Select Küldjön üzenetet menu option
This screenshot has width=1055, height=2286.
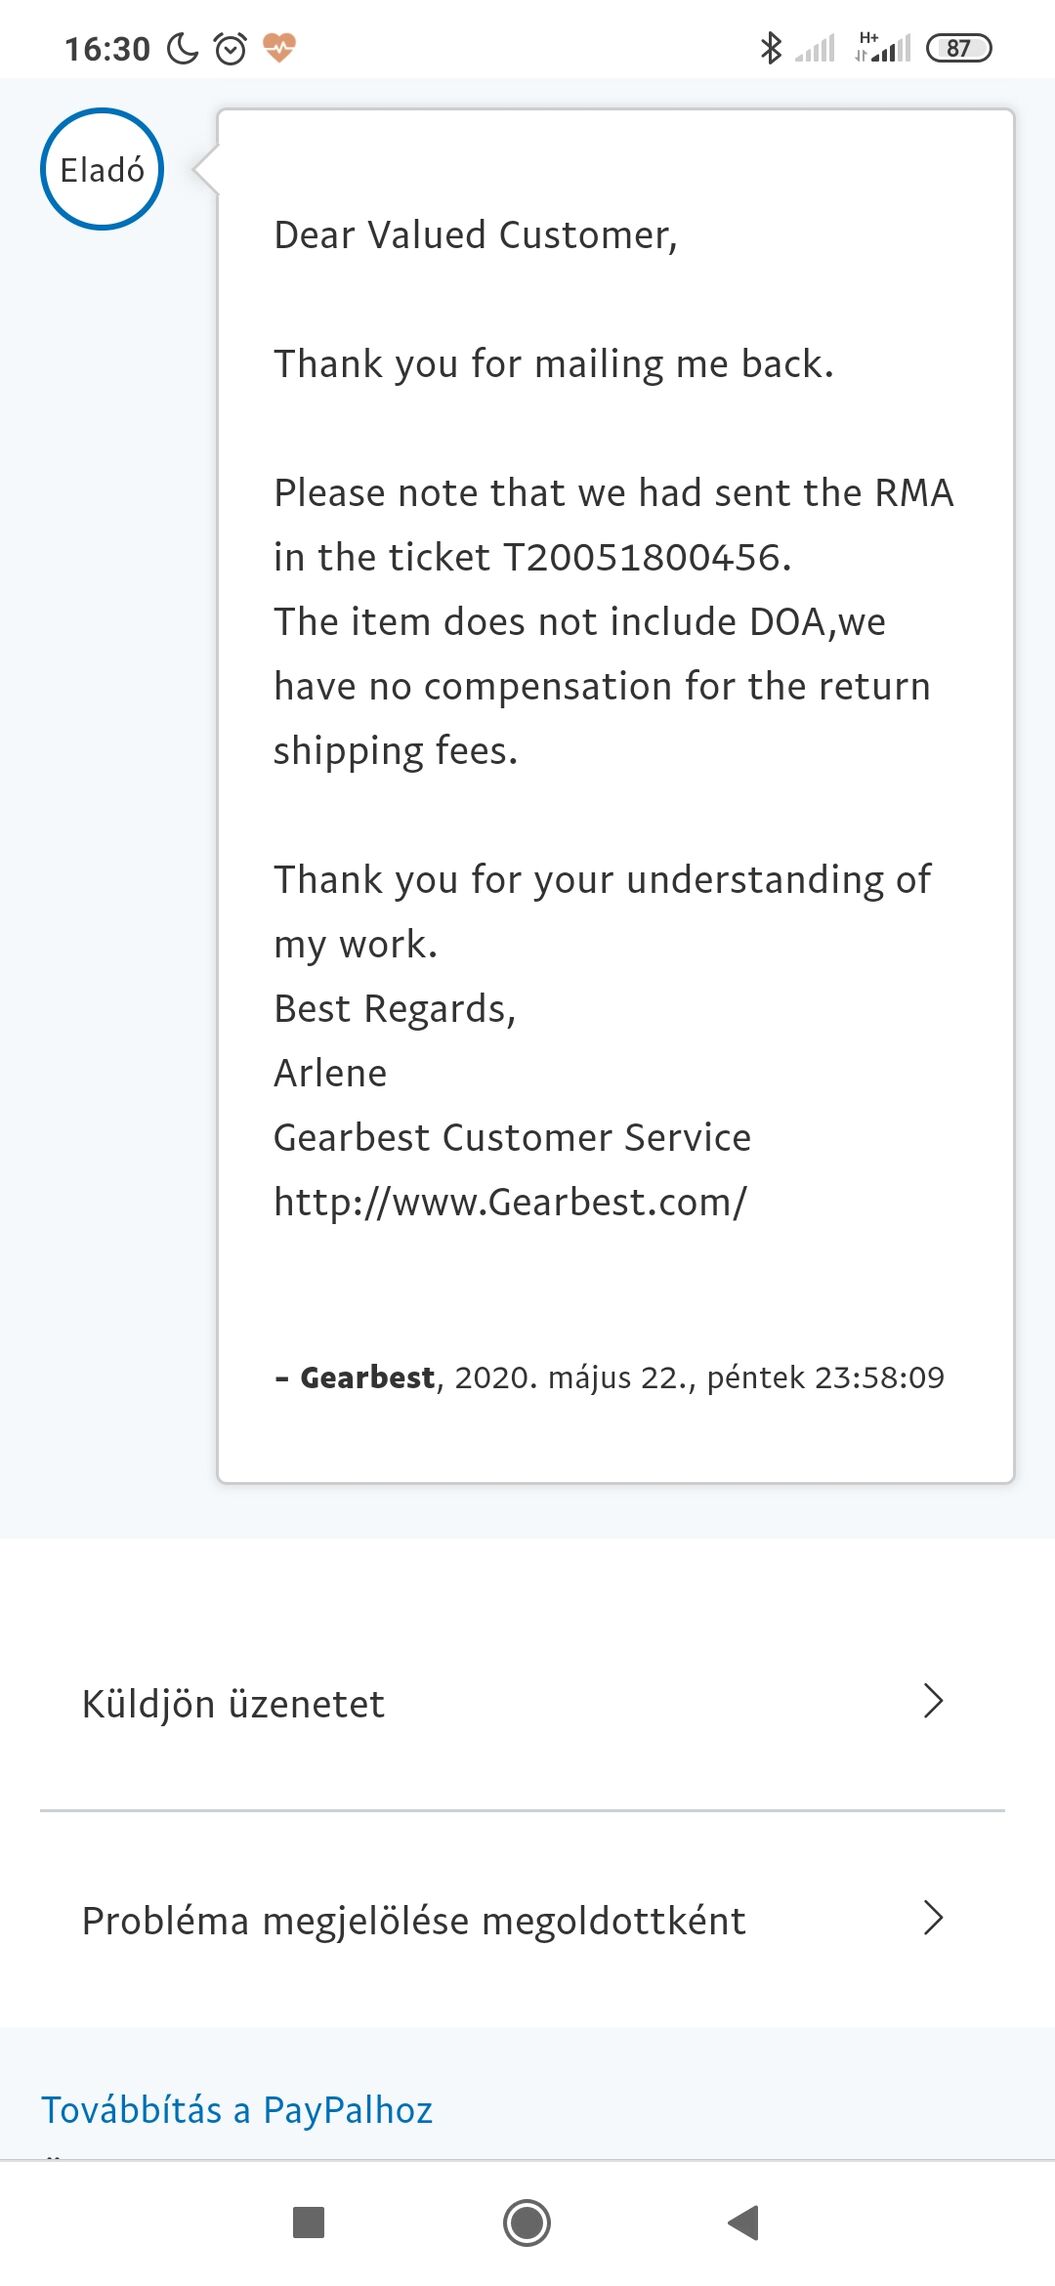(233, 1704)
